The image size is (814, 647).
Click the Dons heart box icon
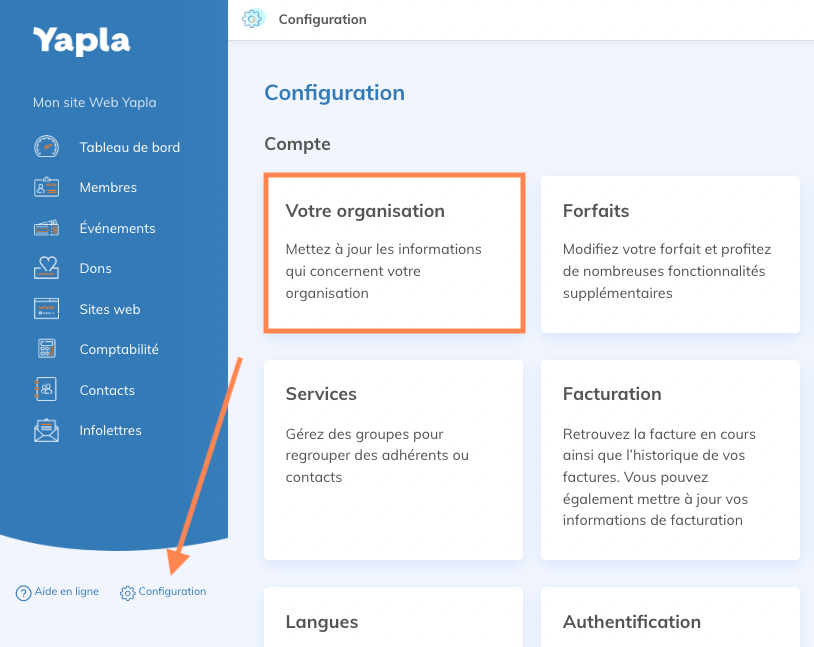tap(46, 268)
